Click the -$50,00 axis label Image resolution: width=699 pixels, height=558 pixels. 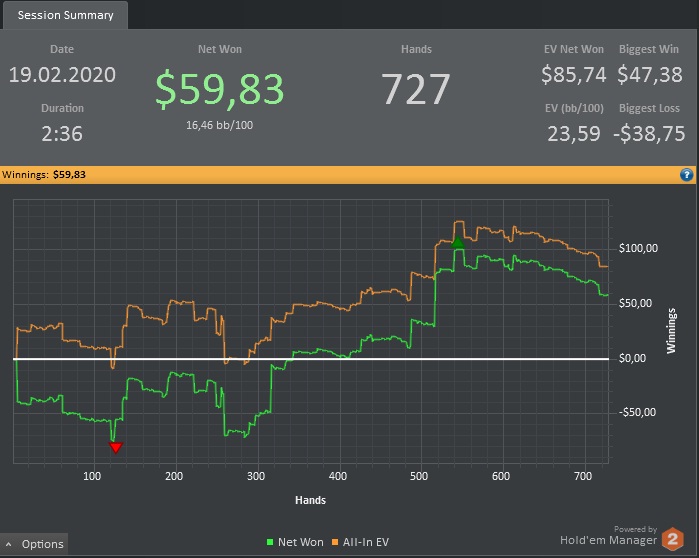pyautogui.click(x=637, y=412)
